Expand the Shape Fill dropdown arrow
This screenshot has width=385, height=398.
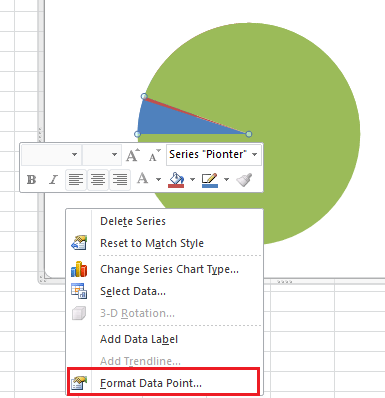tap(192, 180)
